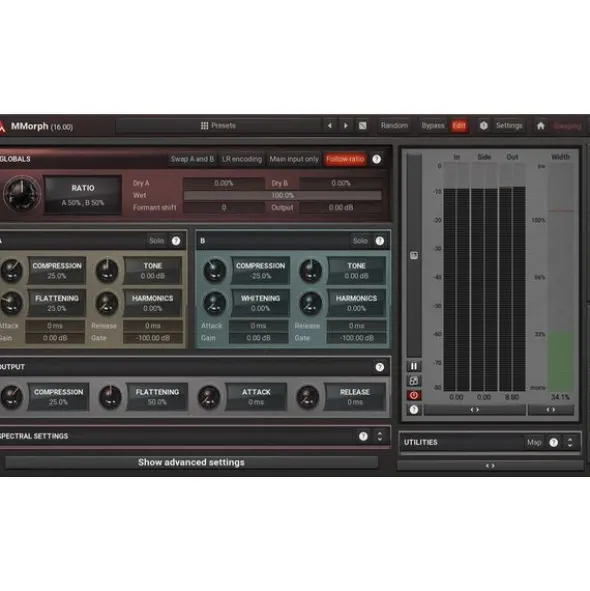The width and height of the screenshot is (590, 591).
Task: Click Output Flattening knob
Action: [x=110, y=397]
